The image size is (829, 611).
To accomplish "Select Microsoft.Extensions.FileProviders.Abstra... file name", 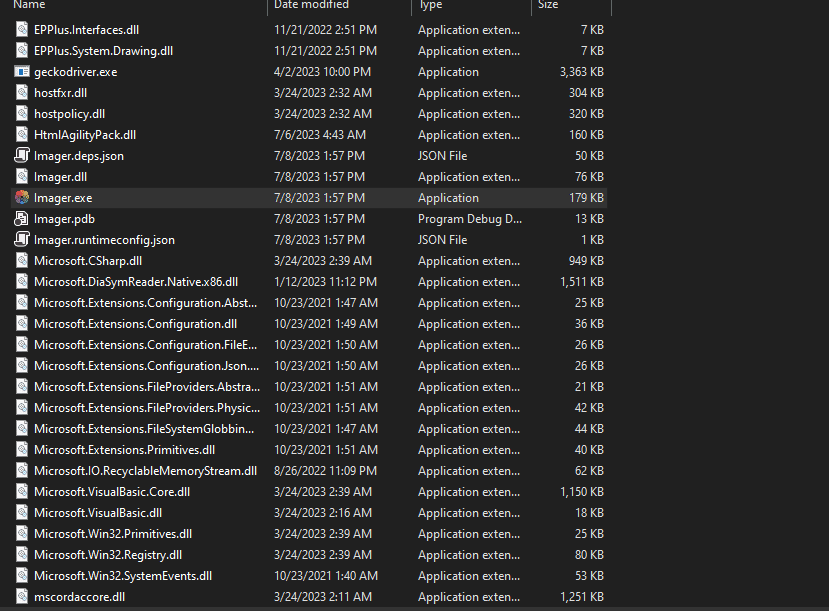I will click(x=147, y=387).
